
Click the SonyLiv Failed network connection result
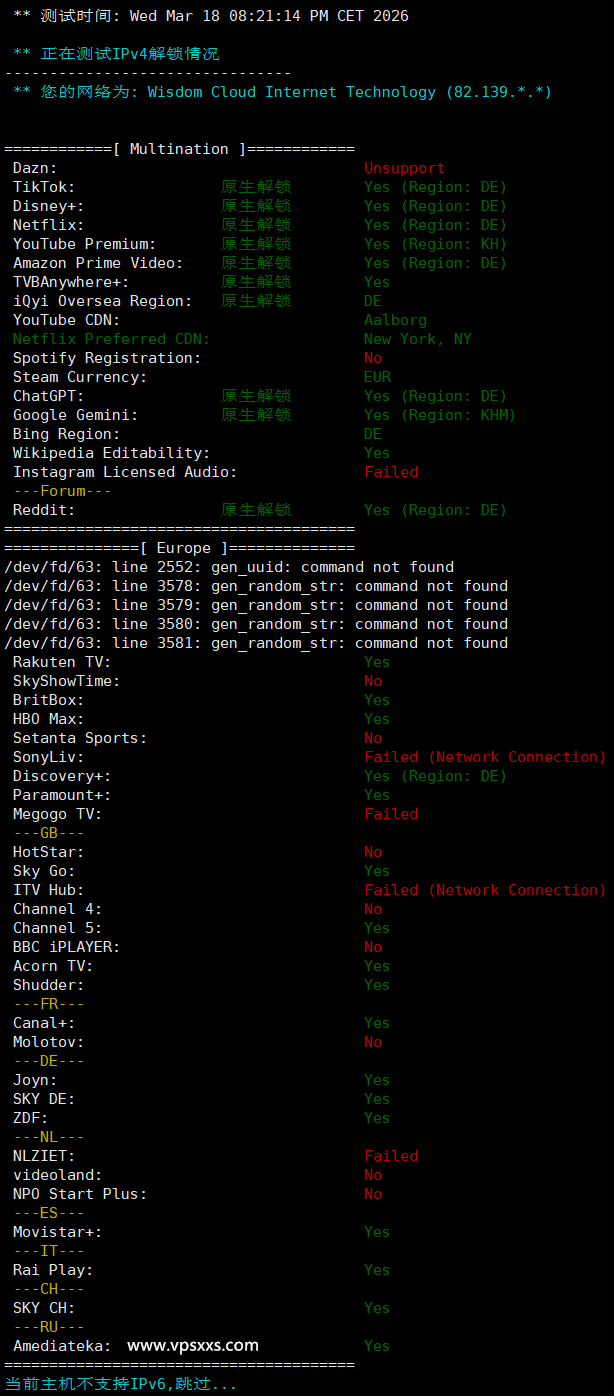pos(485,757)
